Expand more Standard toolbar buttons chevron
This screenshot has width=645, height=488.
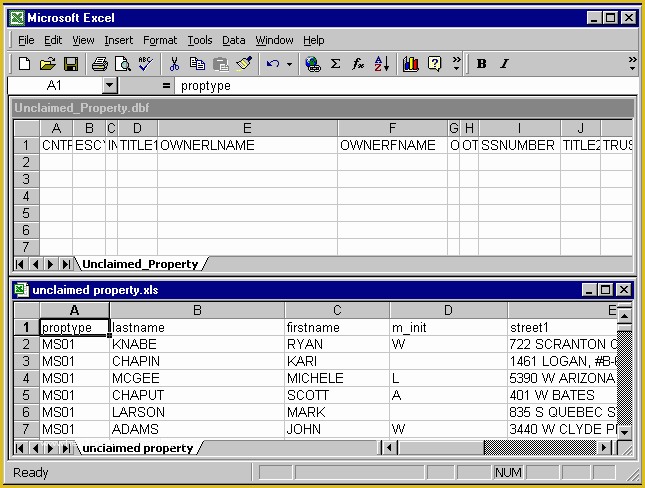coord(457,64)
